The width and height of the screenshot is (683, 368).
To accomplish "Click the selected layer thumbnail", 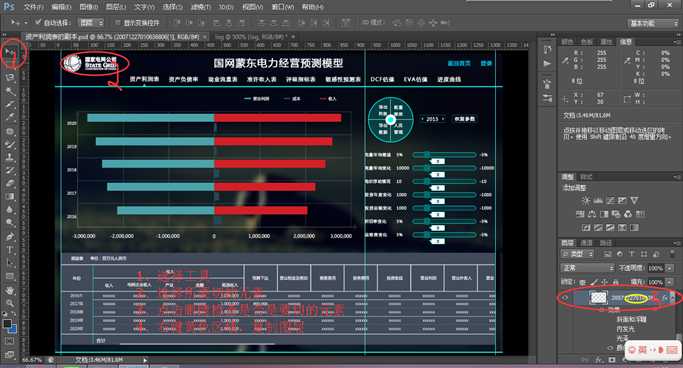I will click(x=598, y=298).
